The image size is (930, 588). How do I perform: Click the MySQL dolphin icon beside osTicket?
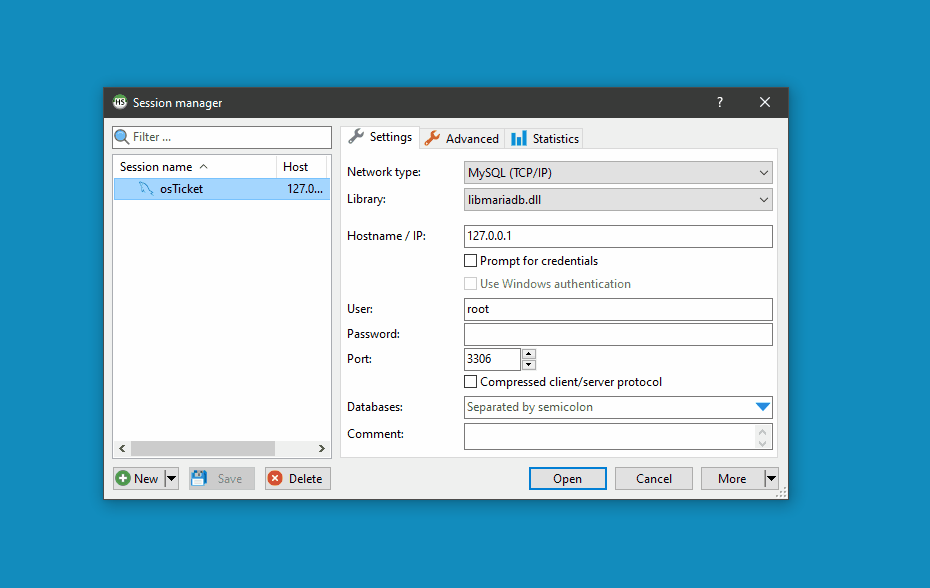pyautogui.click(x=146, y=189)
